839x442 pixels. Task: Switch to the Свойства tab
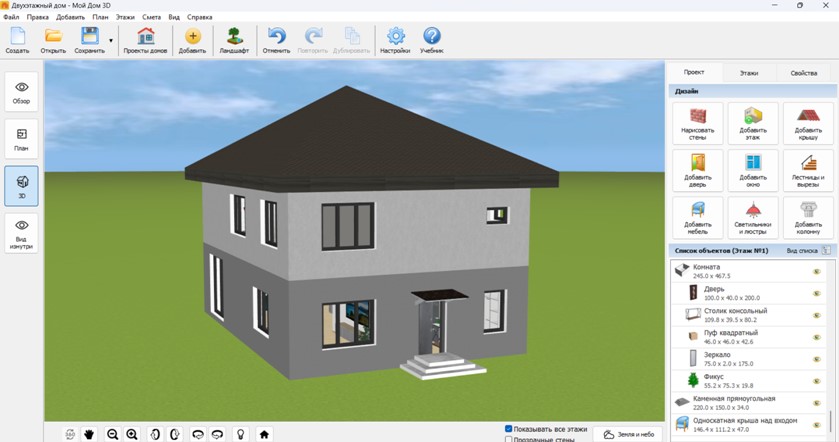click(804, 73)
